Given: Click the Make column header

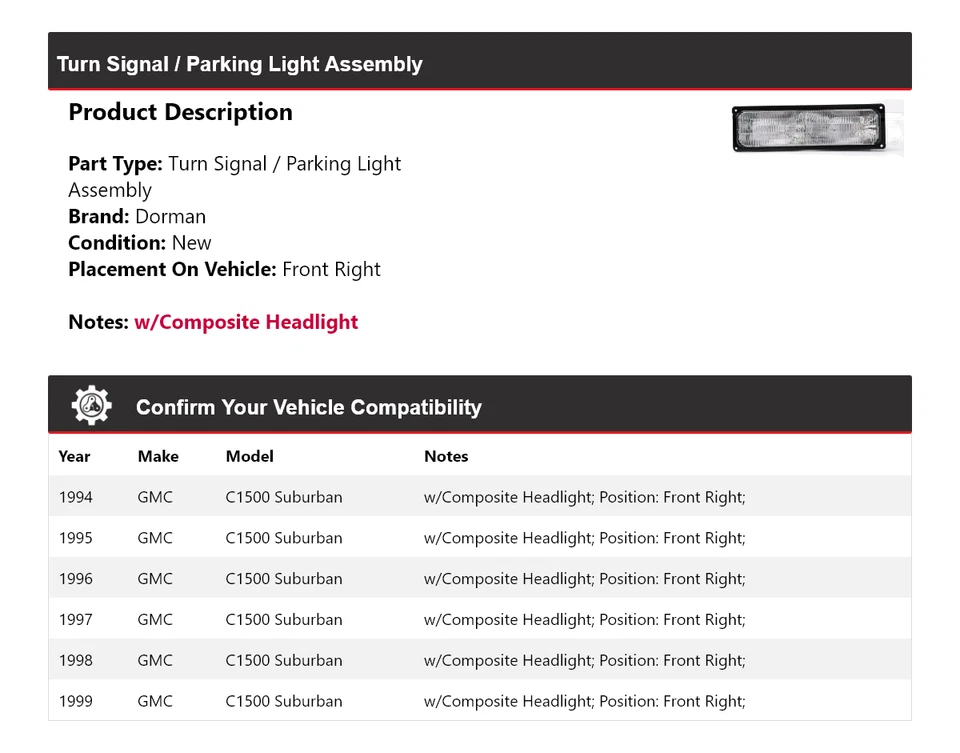Looking at the screenshot, I should [x=158, y=456].
